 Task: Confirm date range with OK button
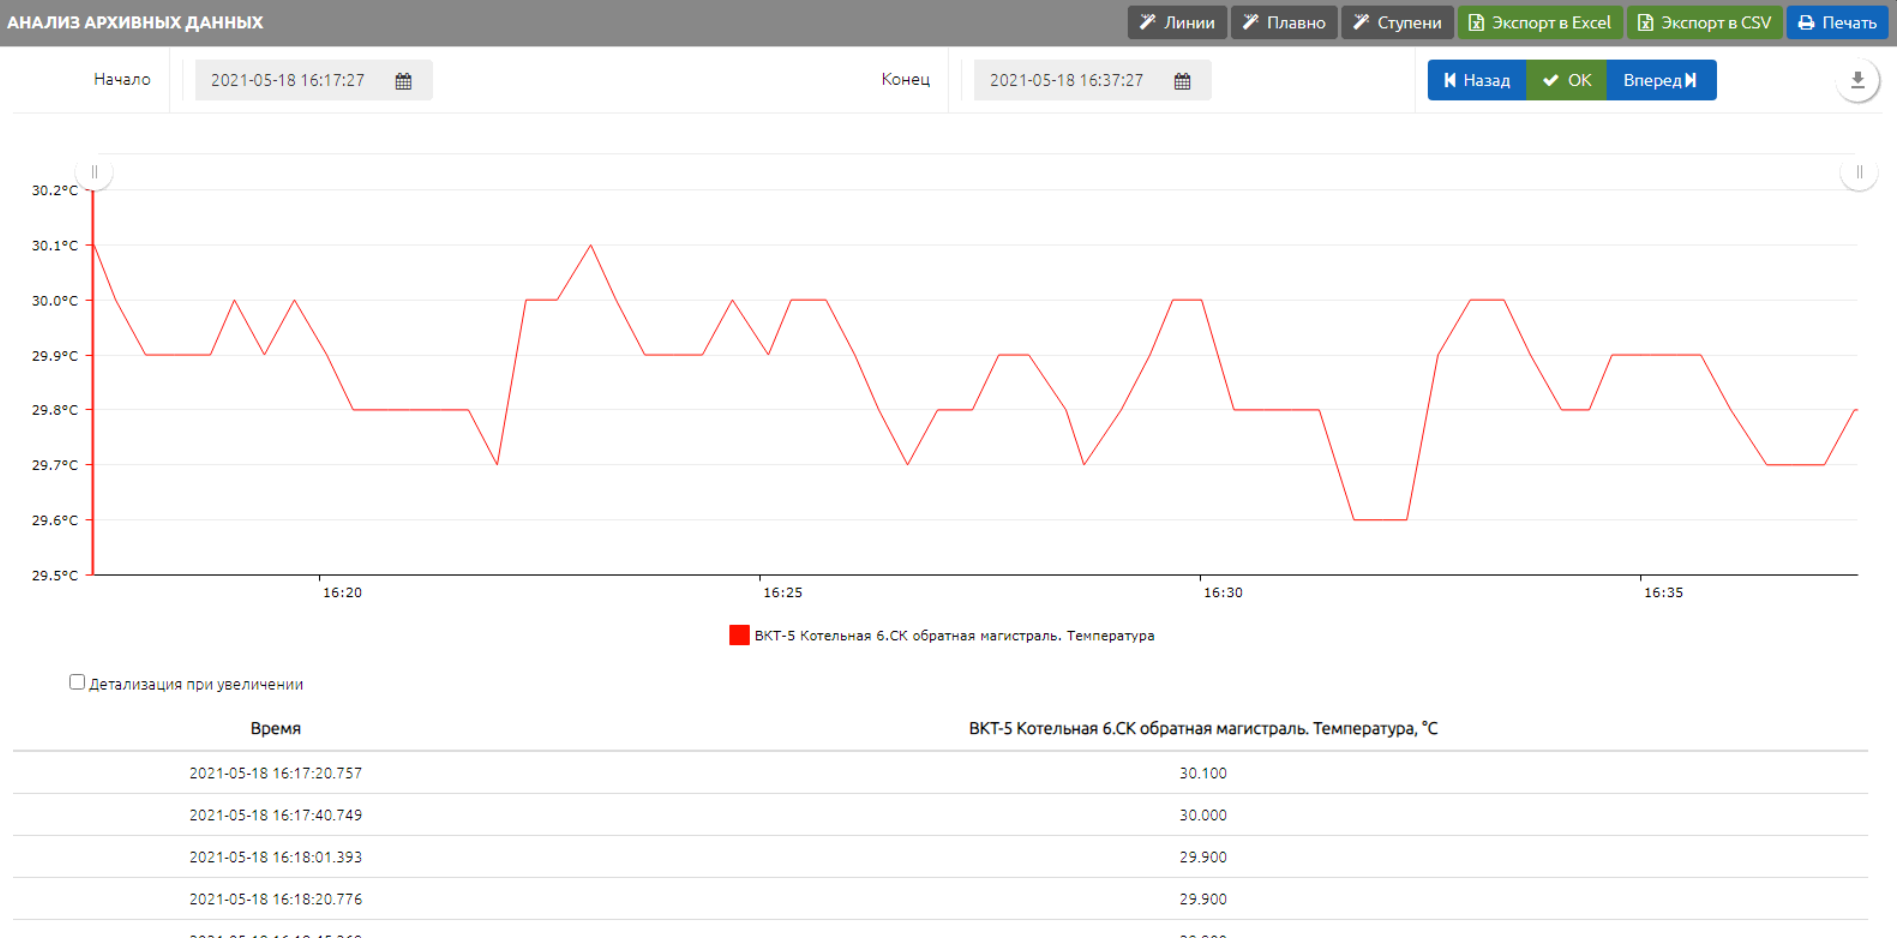coord(1566,80)
